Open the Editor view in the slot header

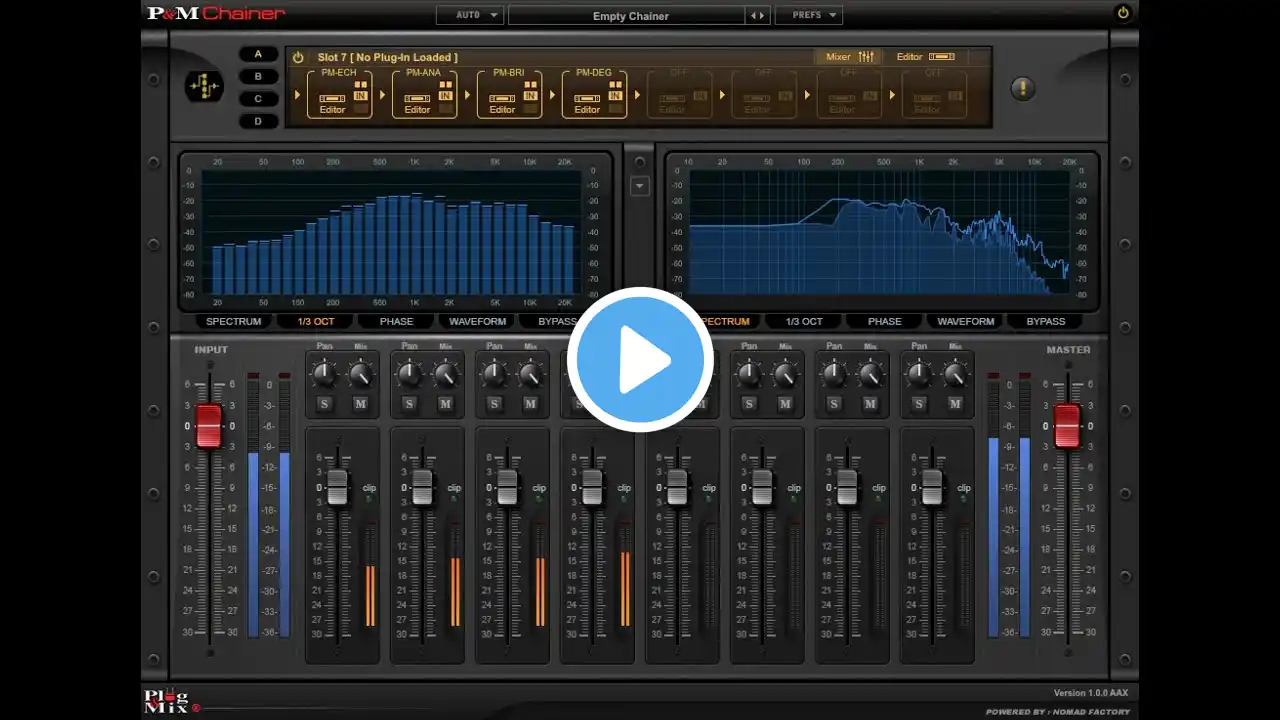pos(925,57)
